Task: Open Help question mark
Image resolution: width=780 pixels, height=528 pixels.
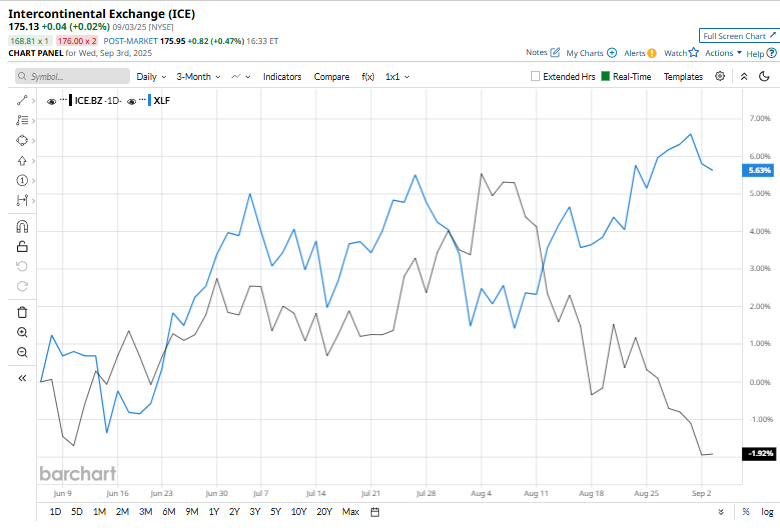Action: coord(772,53)
